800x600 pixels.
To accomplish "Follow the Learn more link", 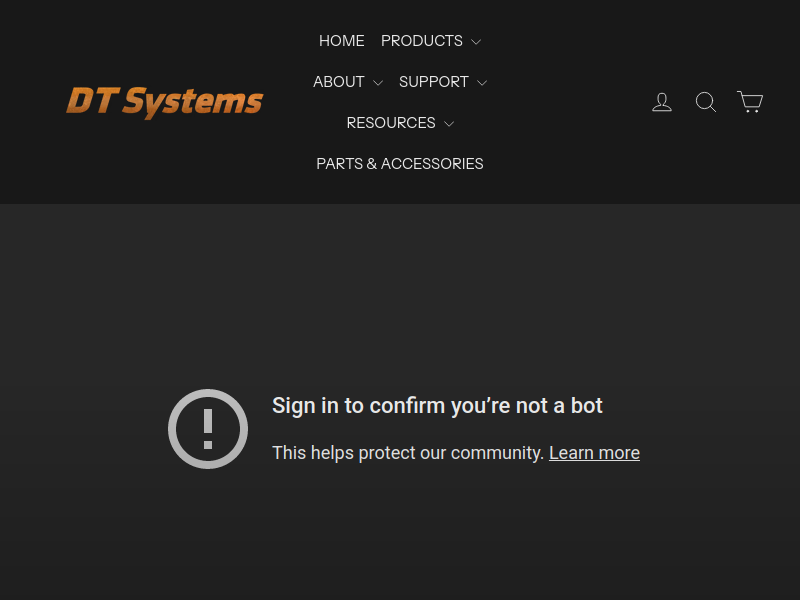I will tap(594, 453).
